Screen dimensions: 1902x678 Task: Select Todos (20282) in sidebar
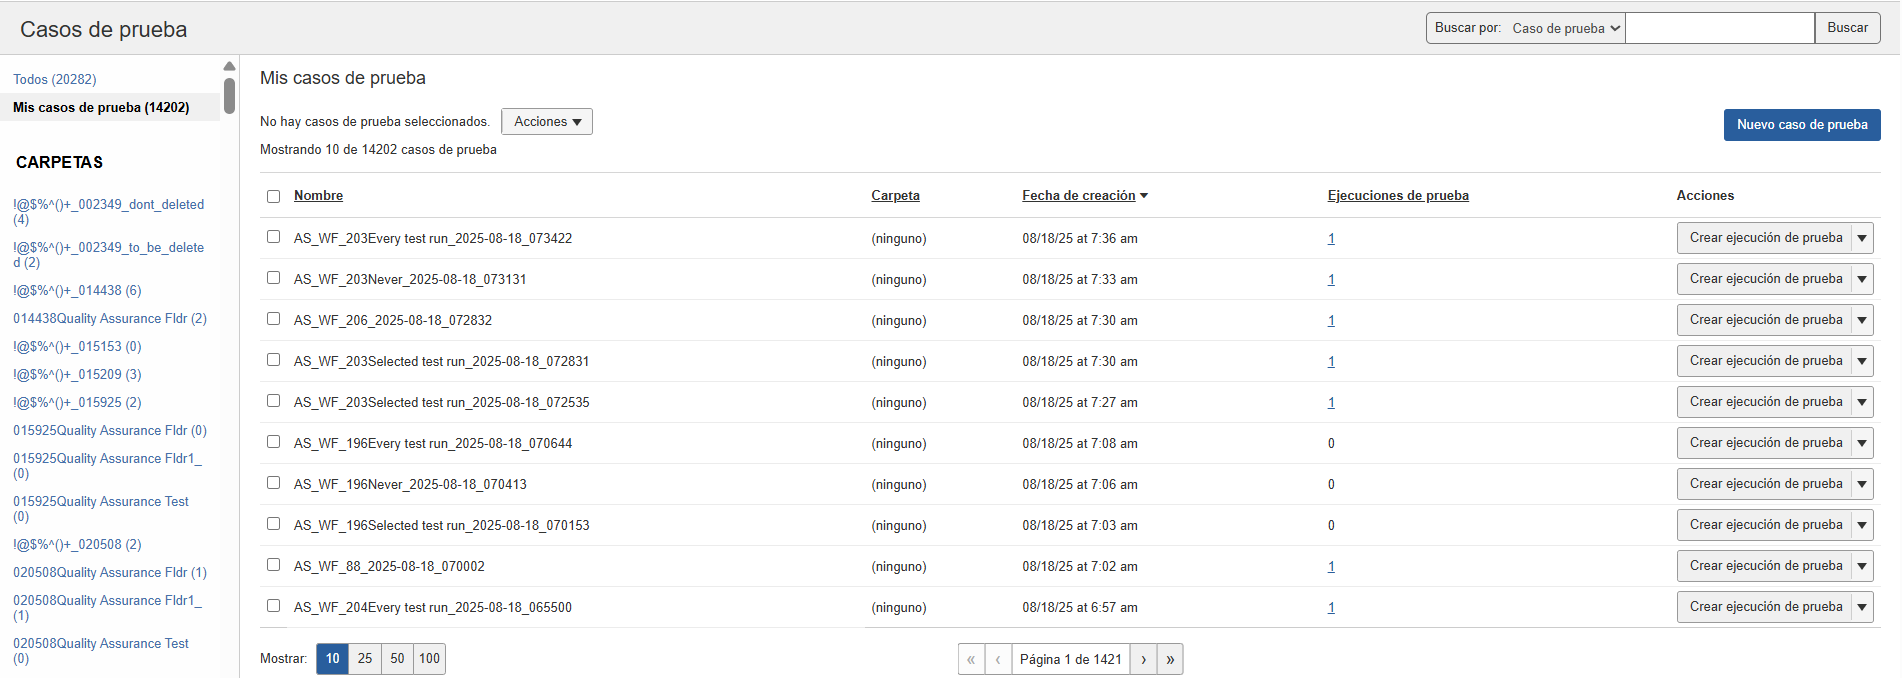coord(55,79)
